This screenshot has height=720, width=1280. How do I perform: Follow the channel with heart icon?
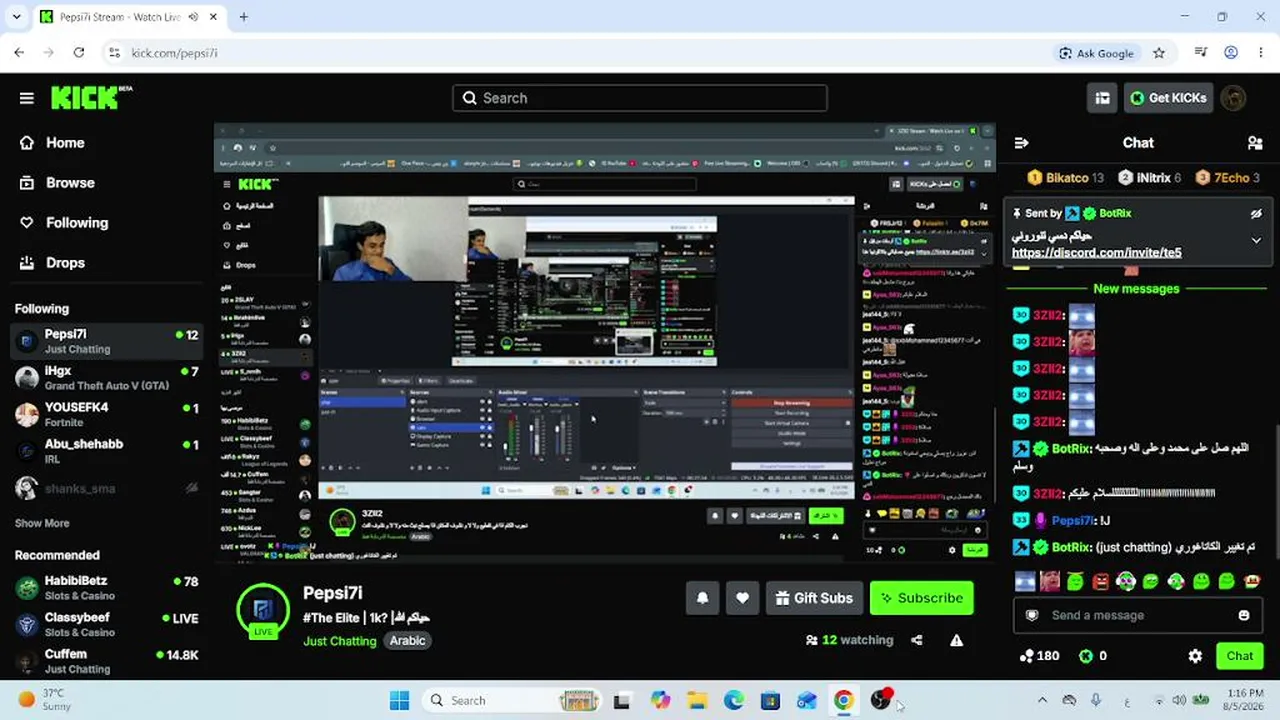[x=742, y=598]
